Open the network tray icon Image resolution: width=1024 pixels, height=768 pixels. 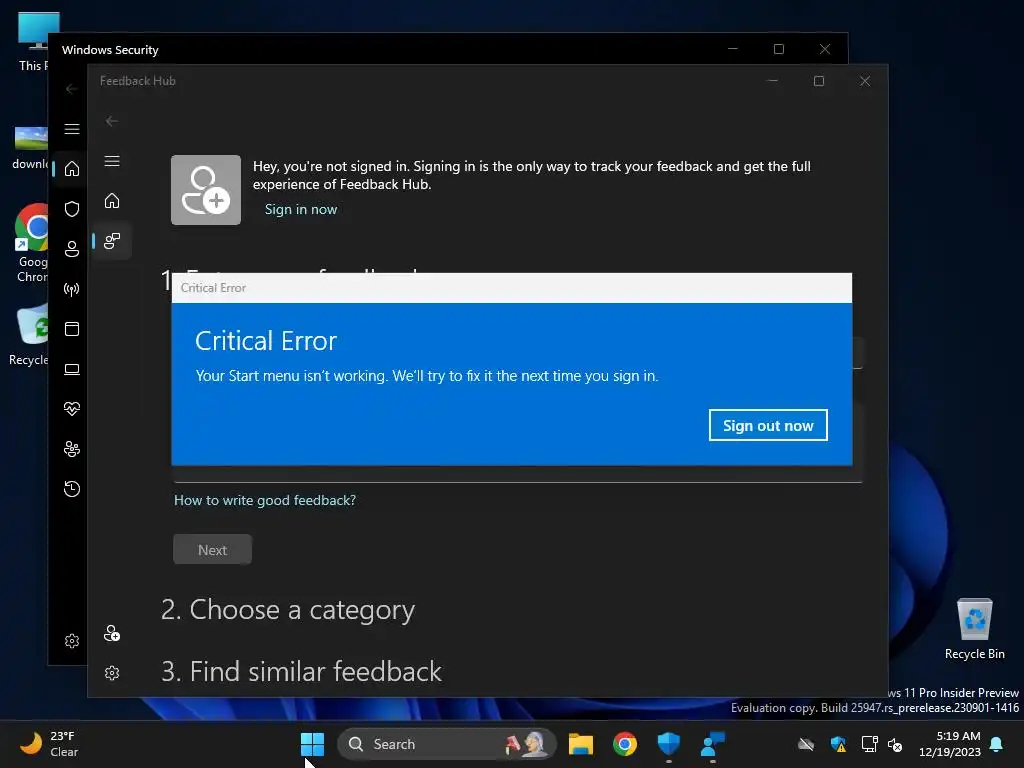coord(870,744)
